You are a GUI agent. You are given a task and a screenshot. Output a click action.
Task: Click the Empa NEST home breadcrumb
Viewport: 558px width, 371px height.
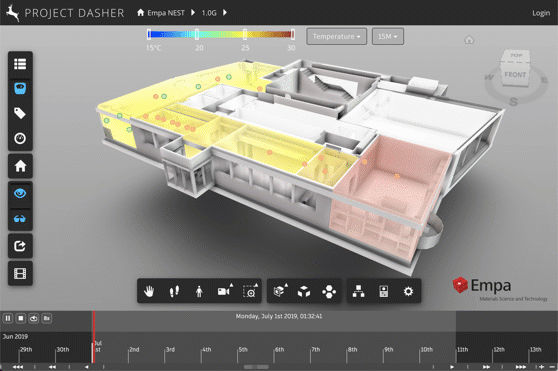coord(161,13)
